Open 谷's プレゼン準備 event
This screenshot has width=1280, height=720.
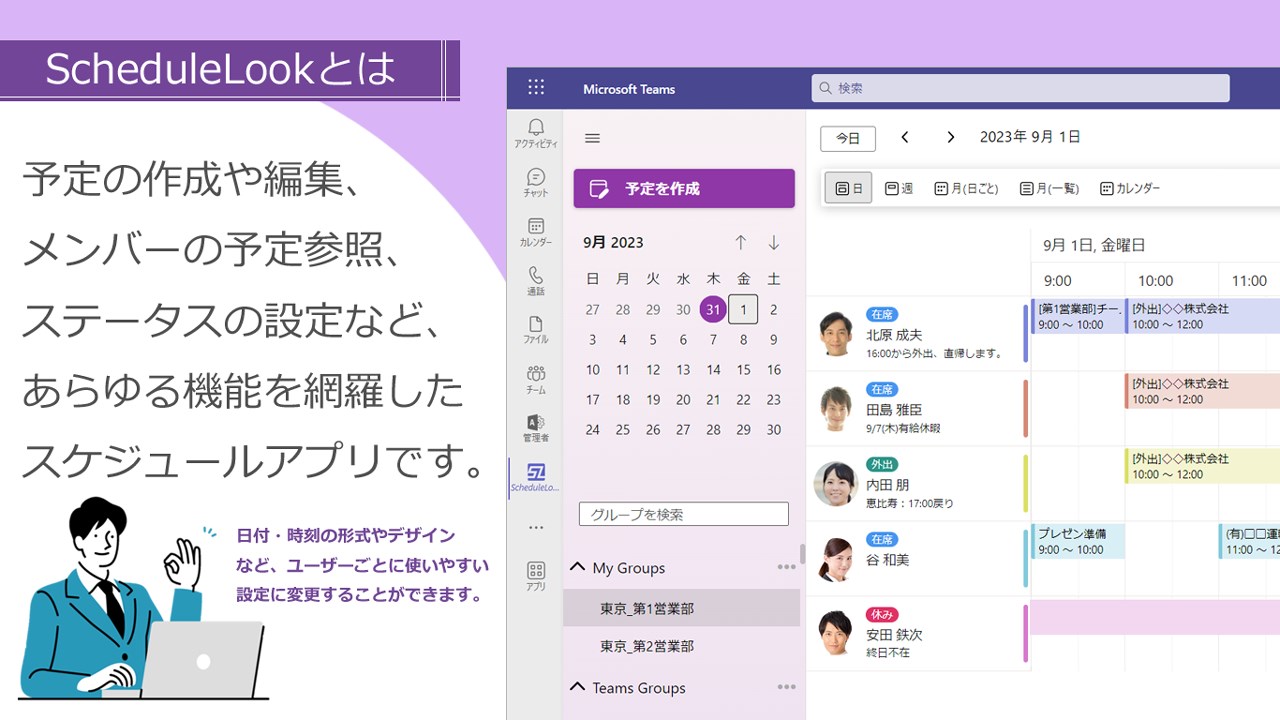[x=1078, y=541]
